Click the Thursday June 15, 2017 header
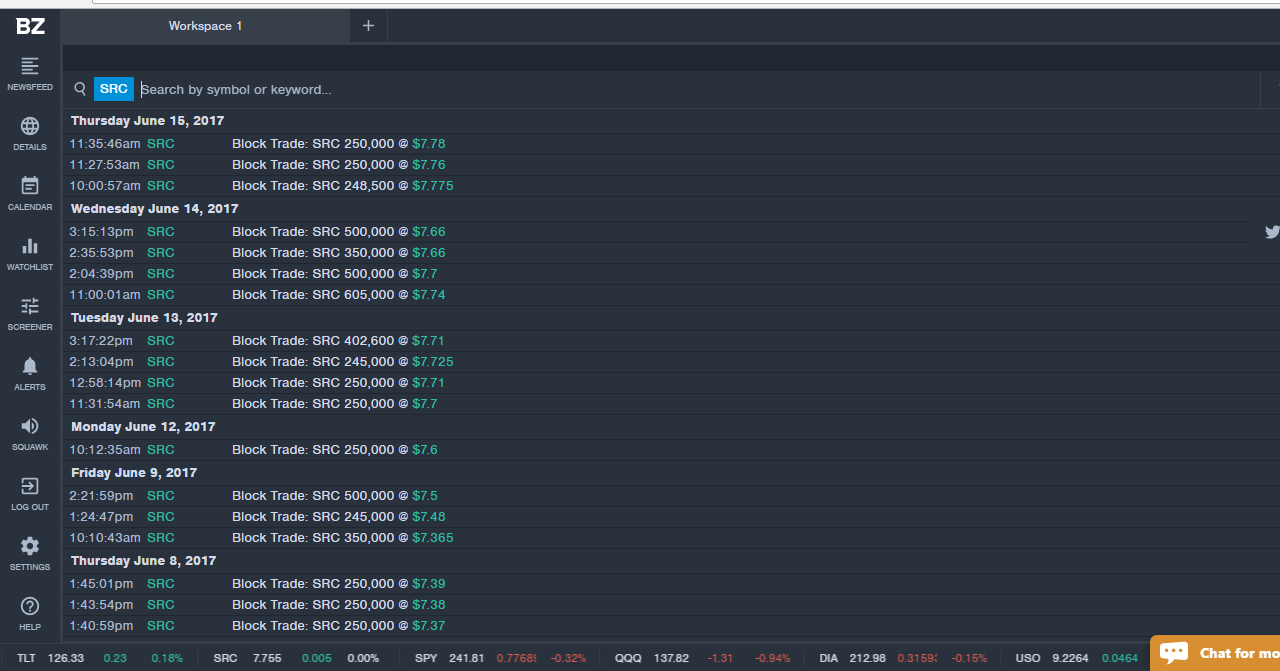The image size is (1280, 671). [x=147, y=121]
